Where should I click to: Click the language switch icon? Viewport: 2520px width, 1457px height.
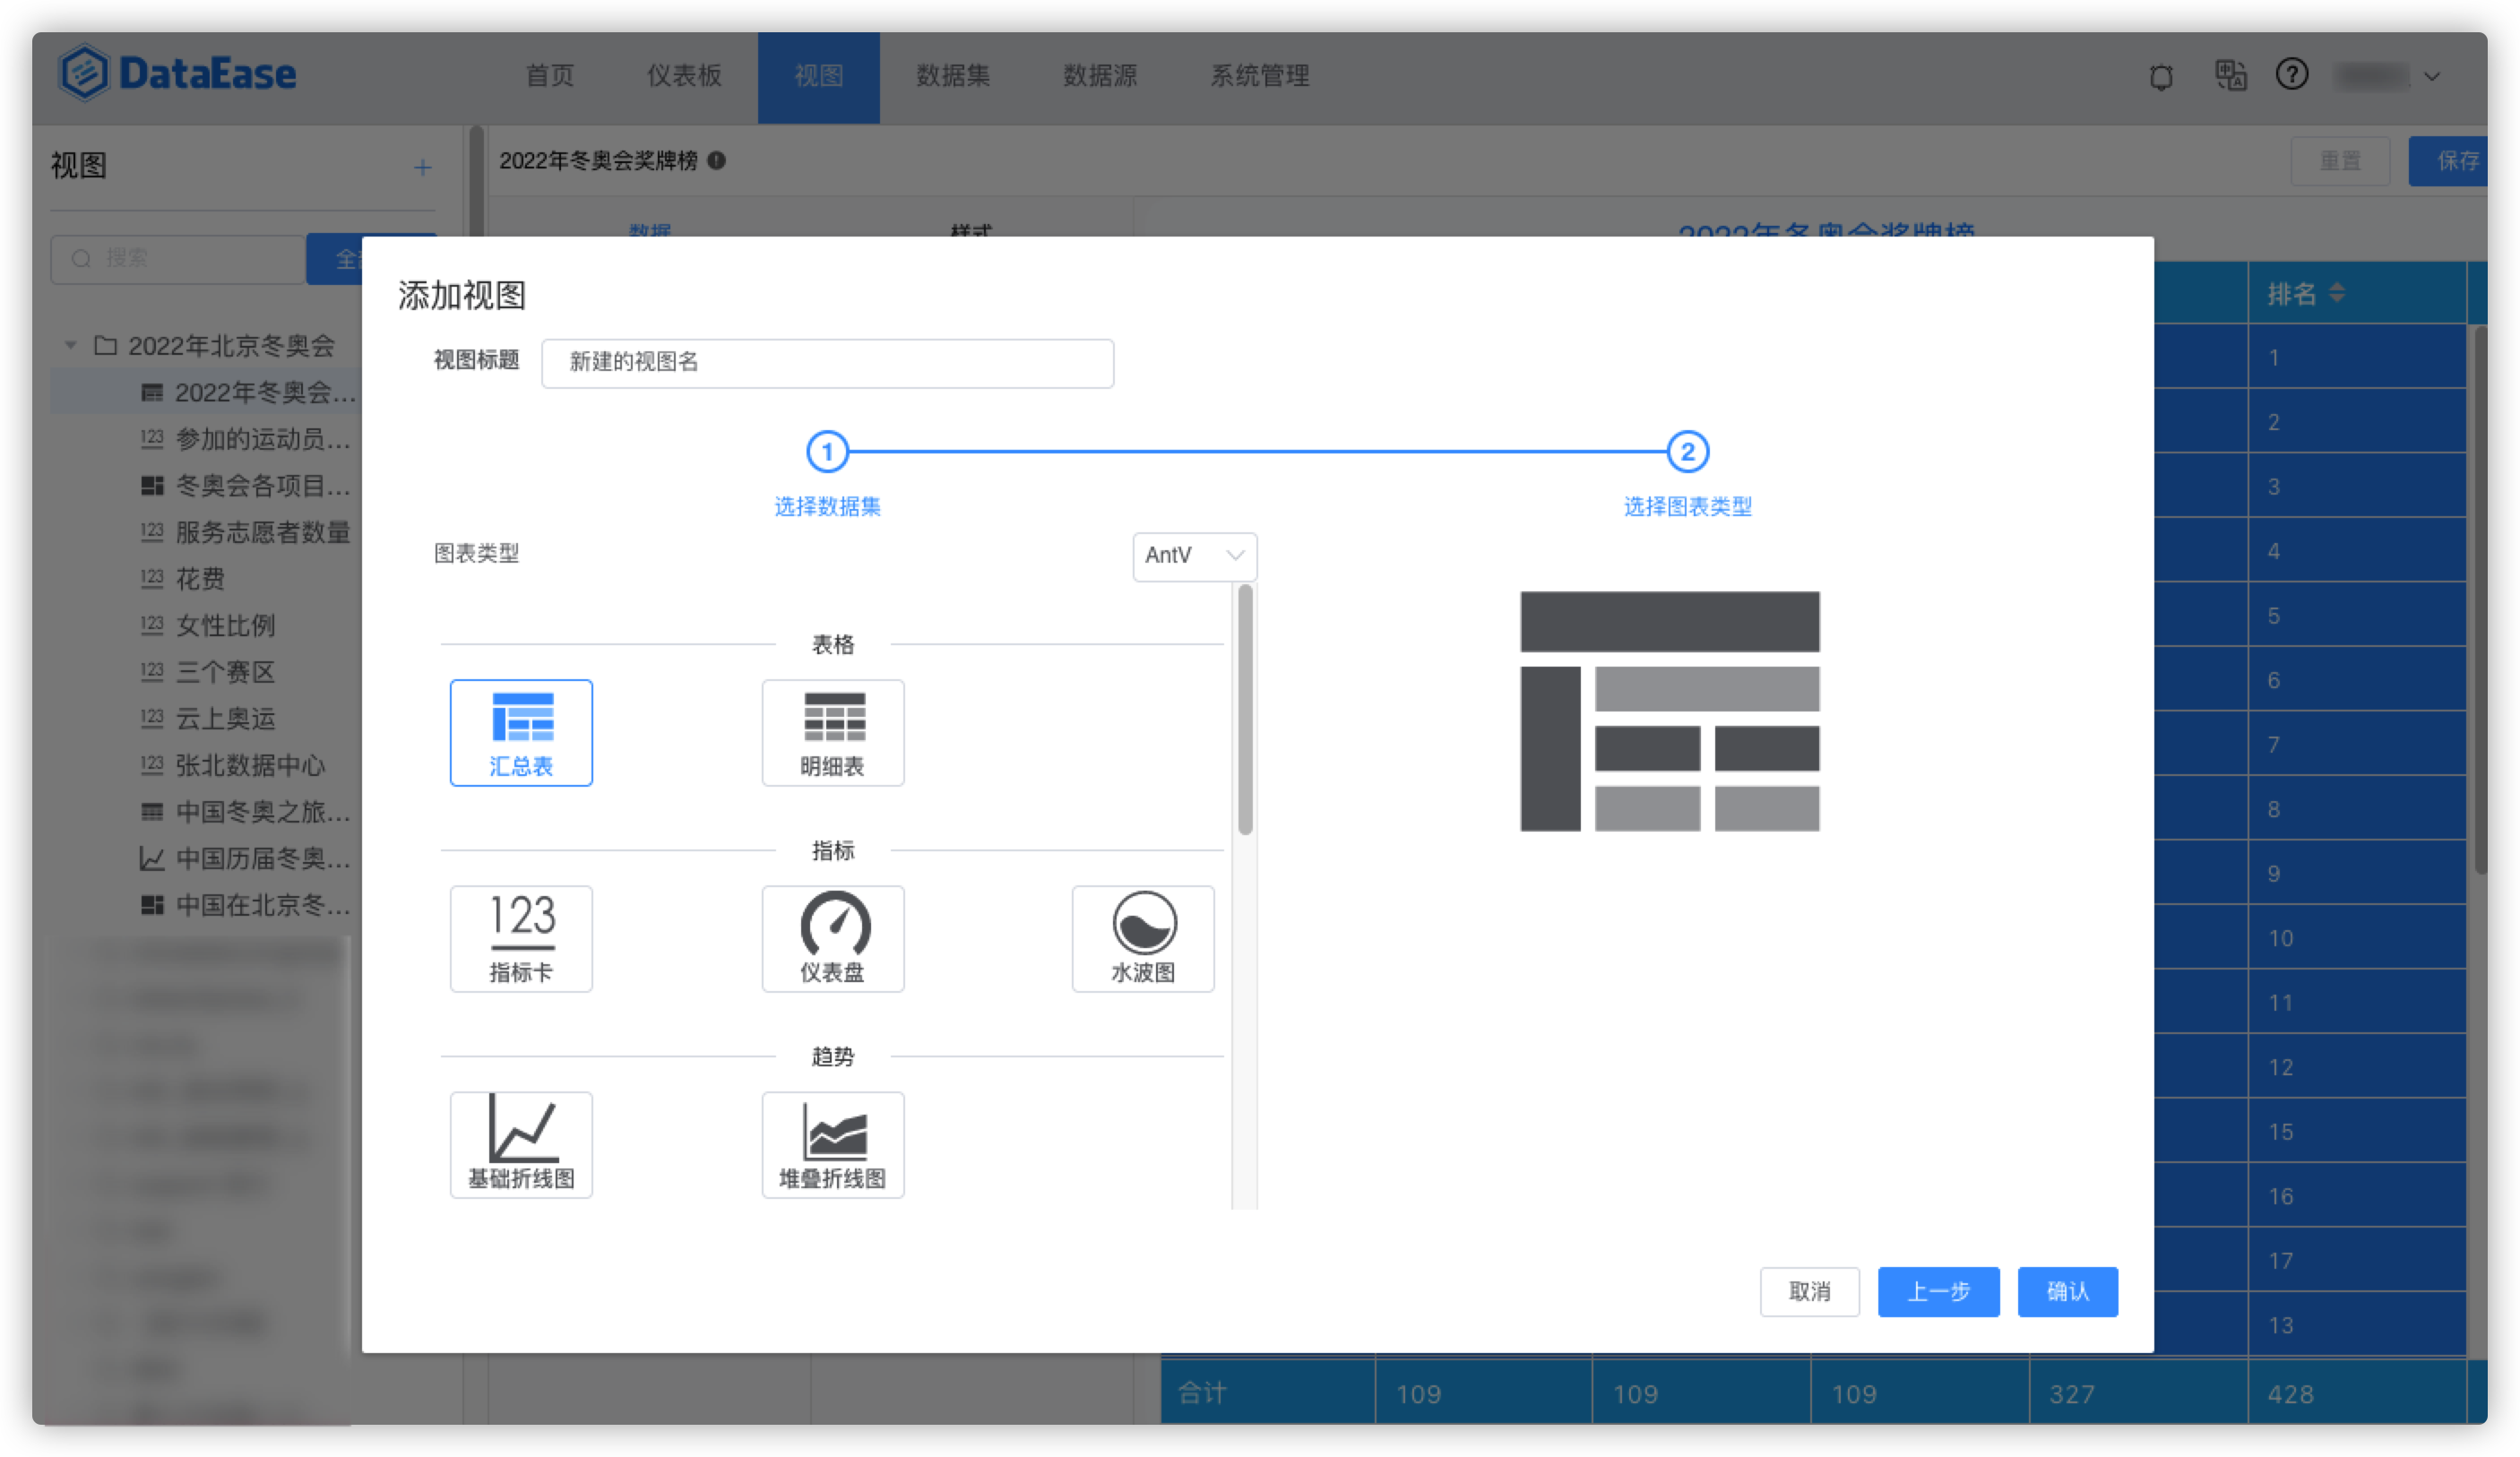(2230, 76)
